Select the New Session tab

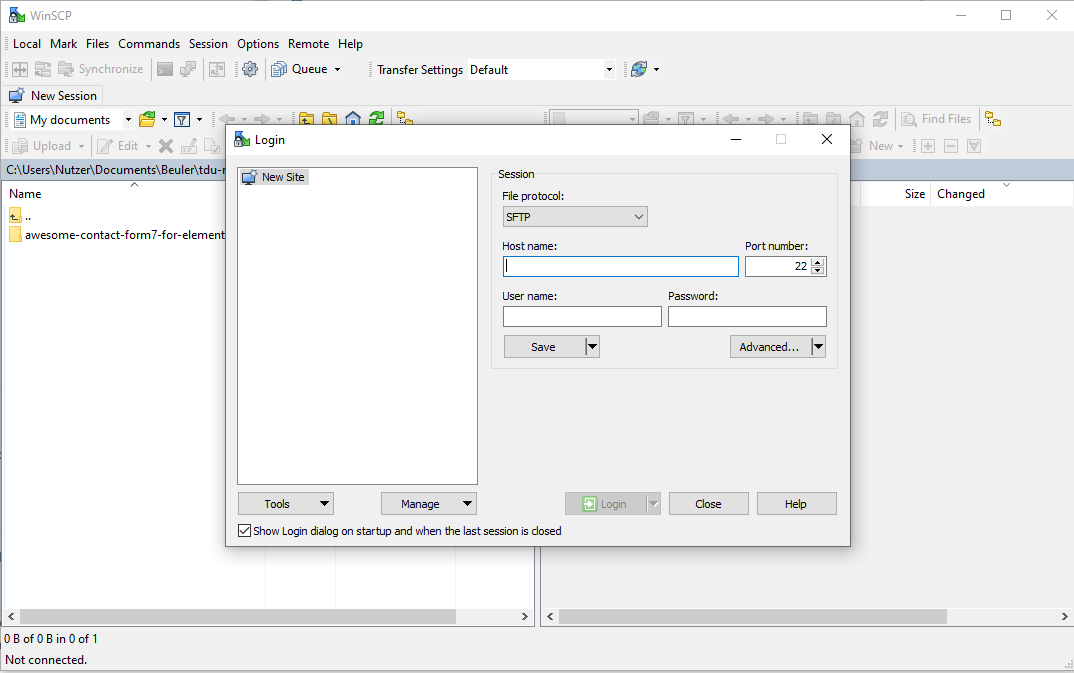[x=53, y=96]
